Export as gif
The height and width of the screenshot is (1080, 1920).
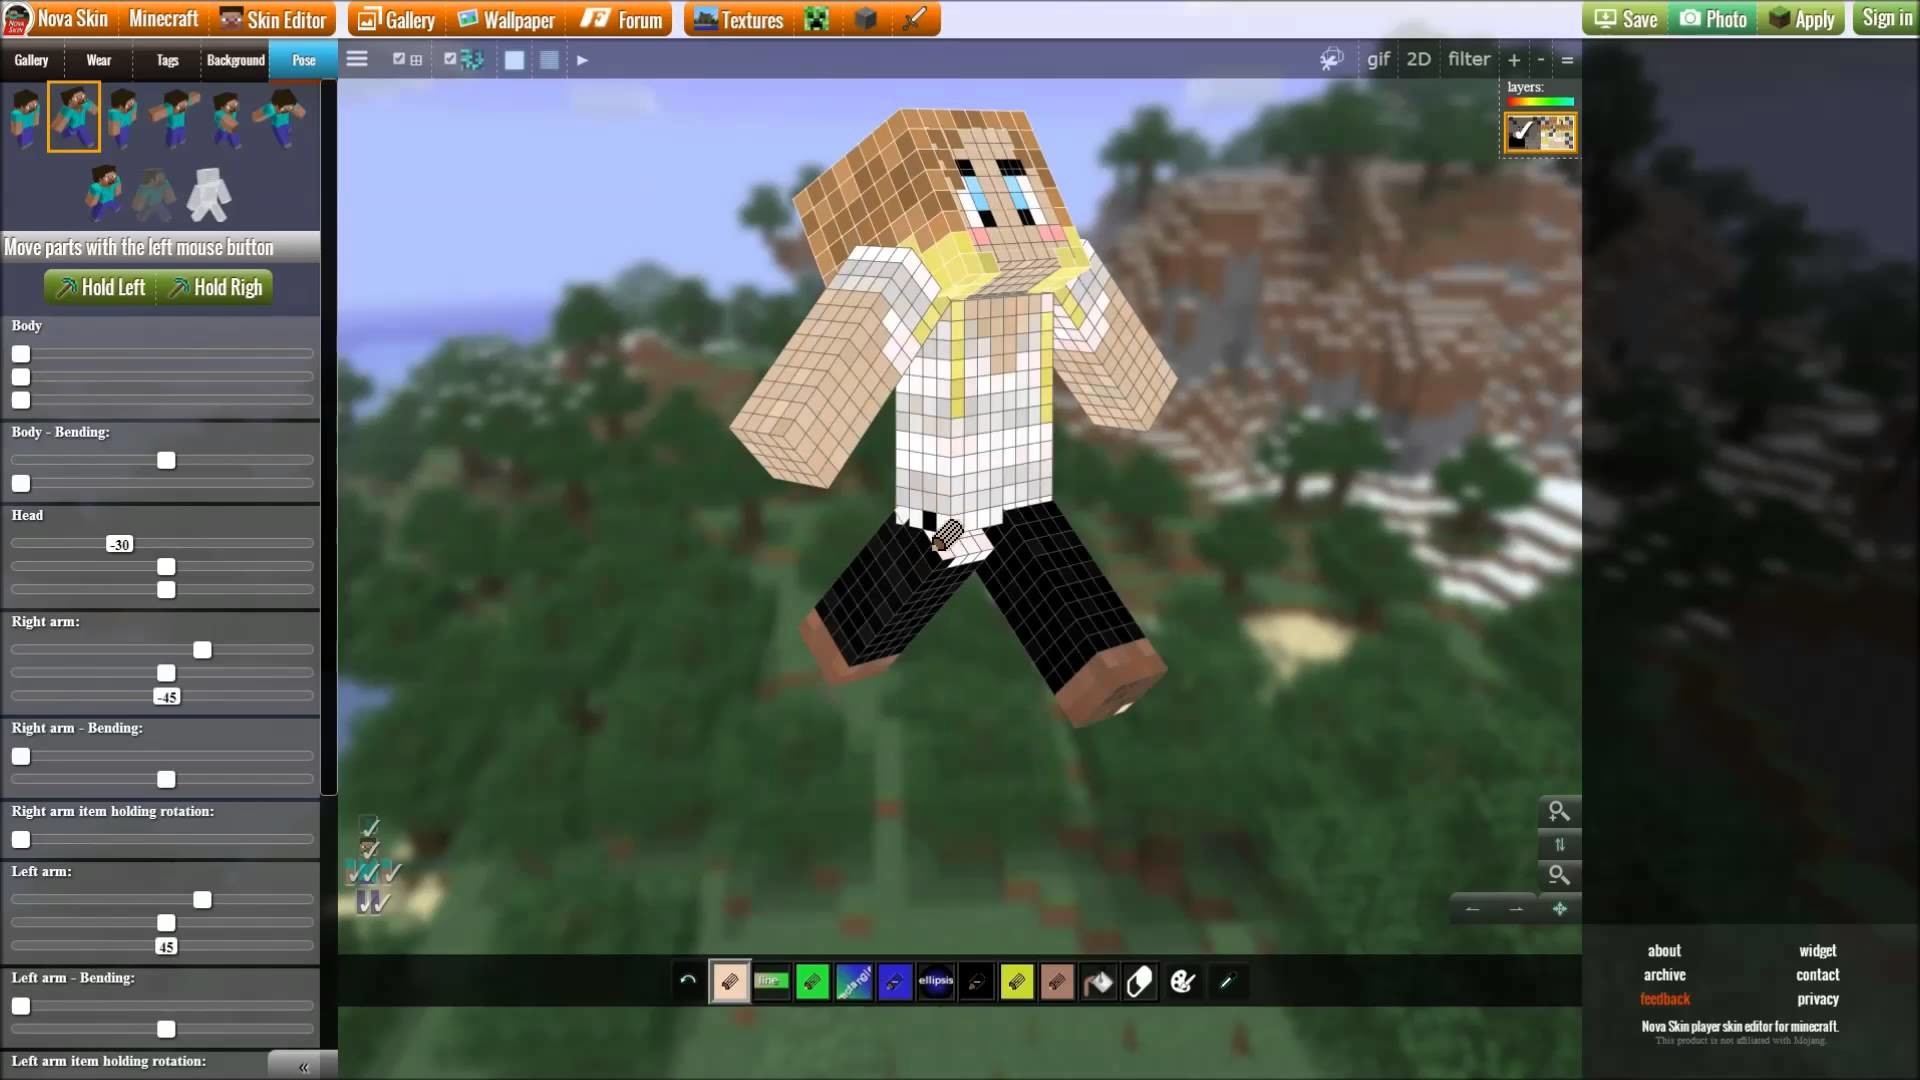pos(1378,59)
